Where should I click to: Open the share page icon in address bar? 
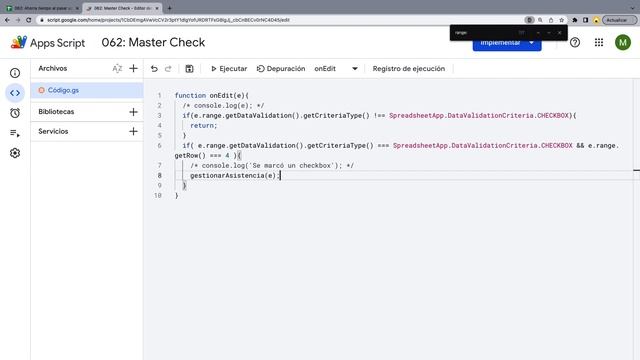[551, 20]
